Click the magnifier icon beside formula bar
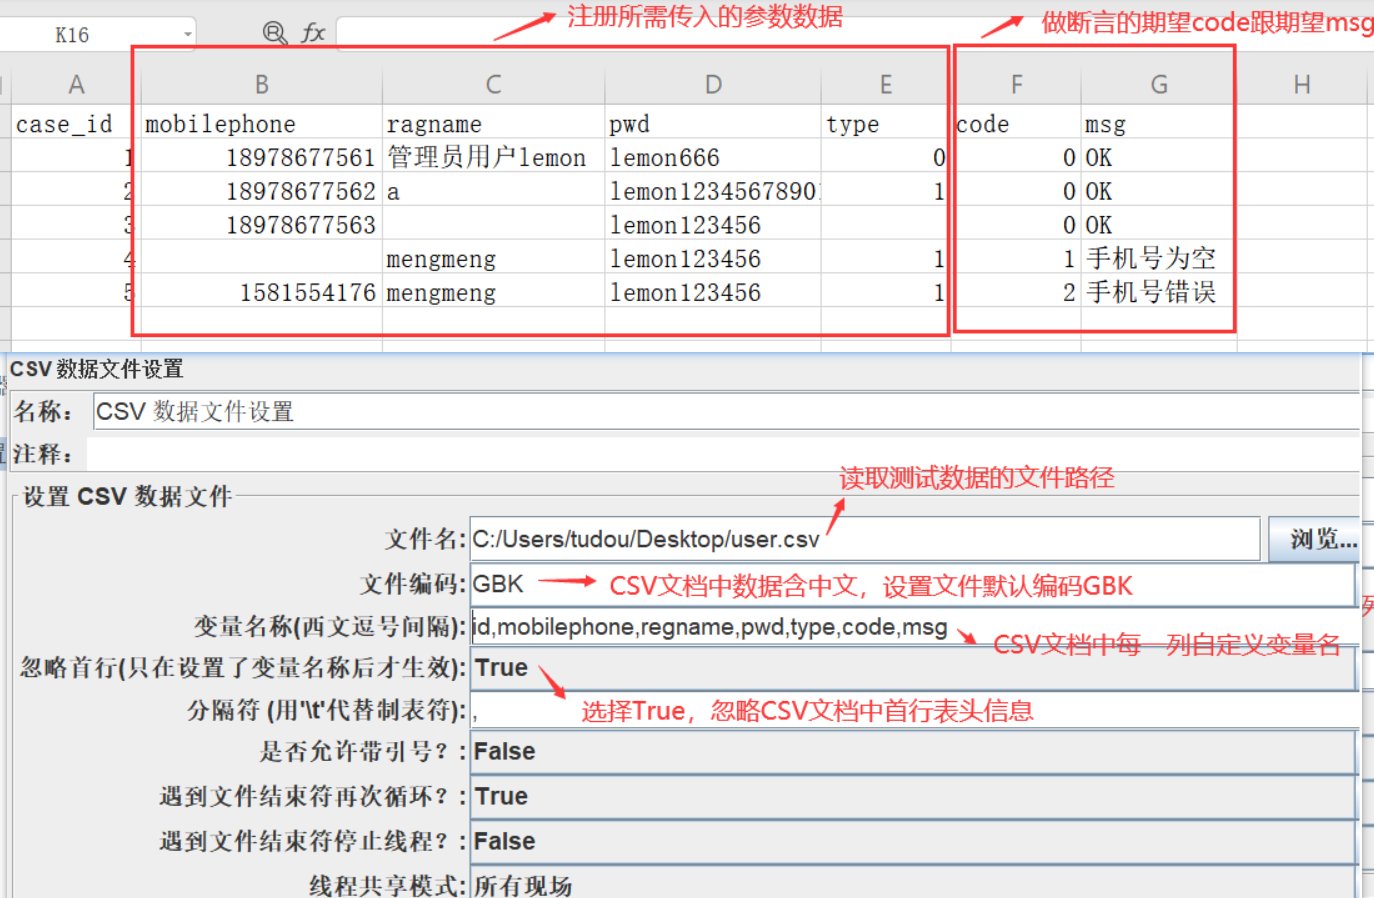Viewport: 1374px width, 898px height. point(275,34)
